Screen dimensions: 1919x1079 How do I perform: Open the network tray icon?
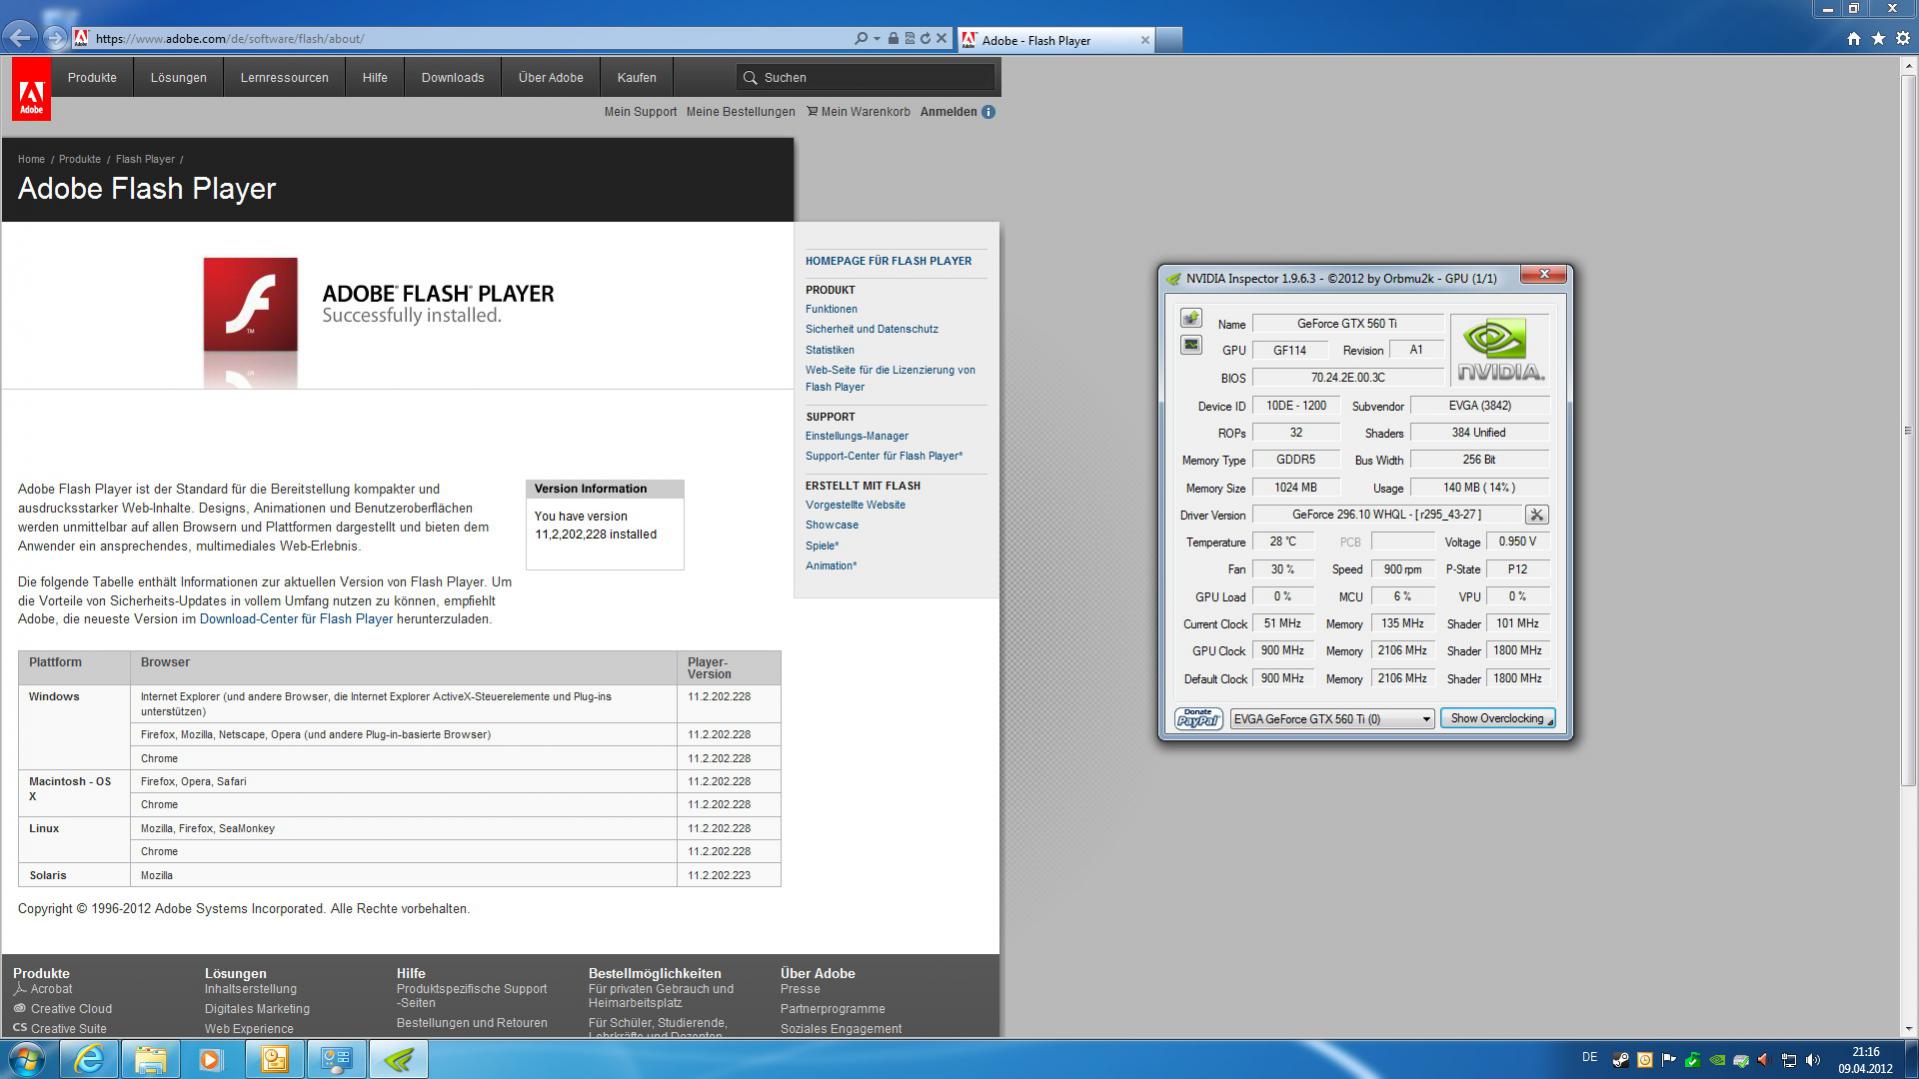1789,1060
